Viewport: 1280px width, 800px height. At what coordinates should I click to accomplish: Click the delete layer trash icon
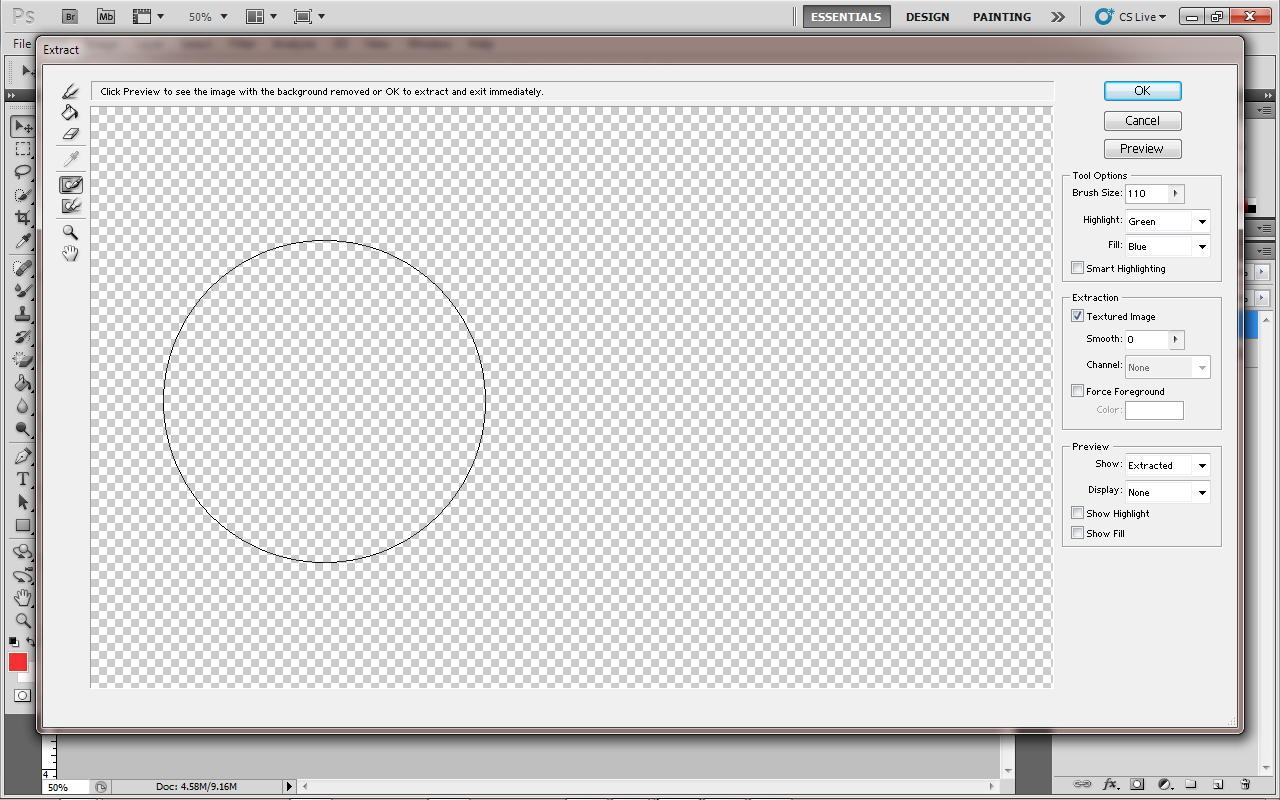coord(1245,785)
